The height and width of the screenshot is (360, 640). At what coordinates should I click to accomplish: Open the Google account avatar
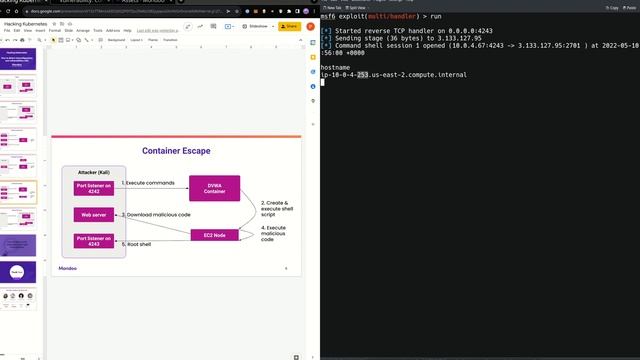311,27
